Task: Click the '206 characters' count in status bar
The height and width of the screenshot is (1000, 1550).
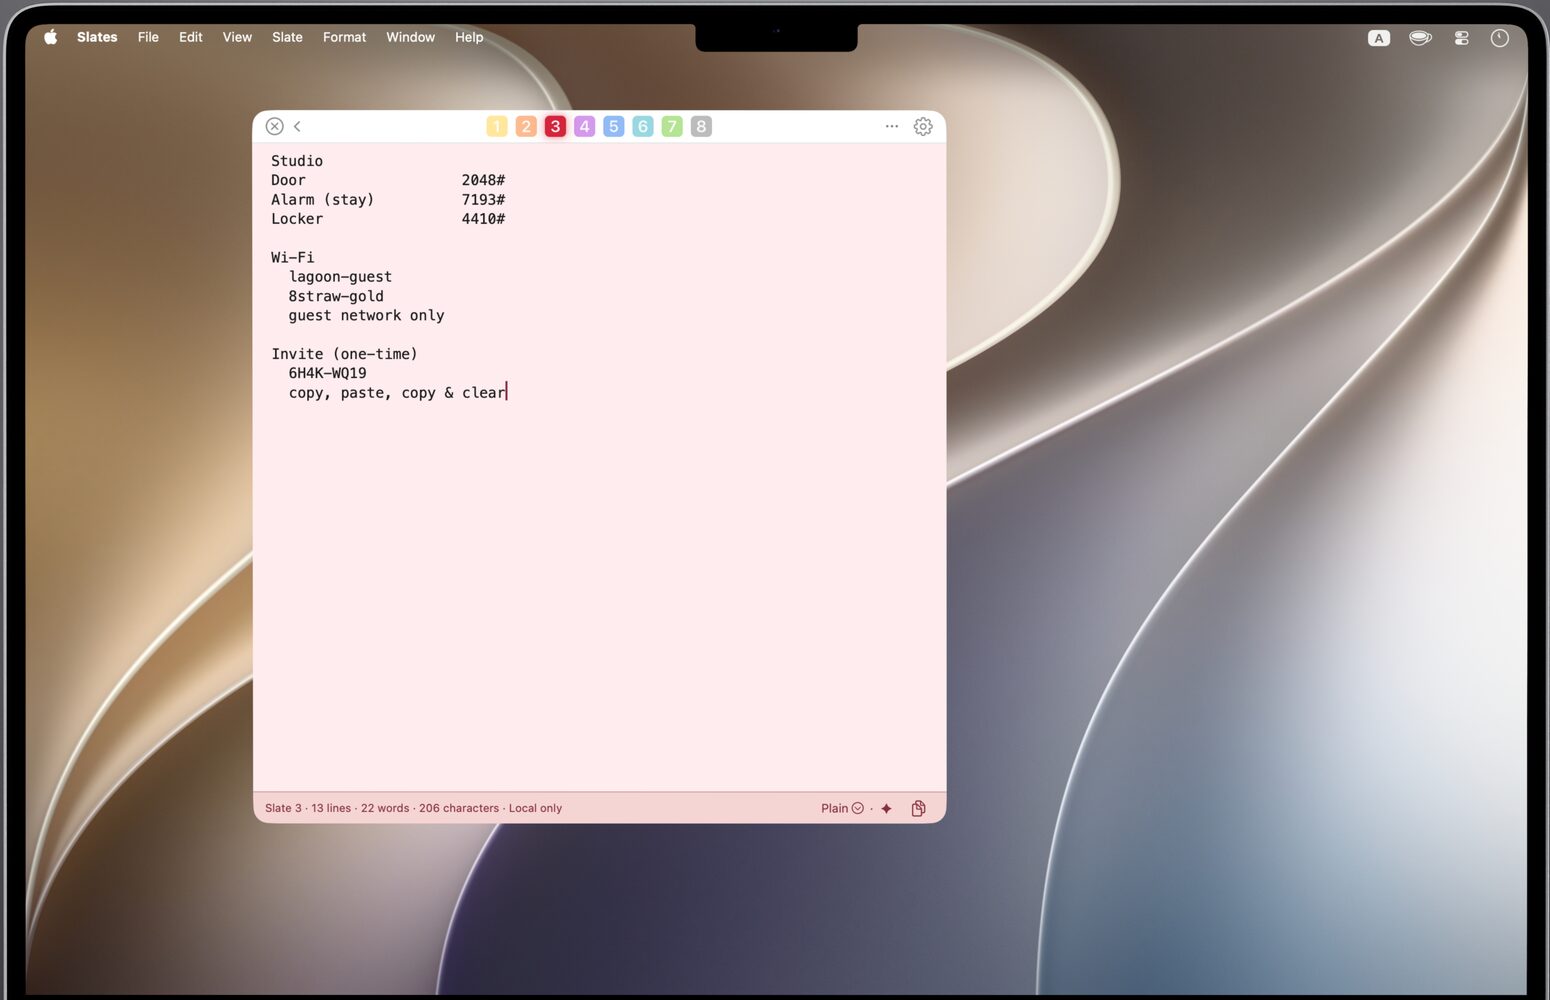Action: tap(459, 808)
